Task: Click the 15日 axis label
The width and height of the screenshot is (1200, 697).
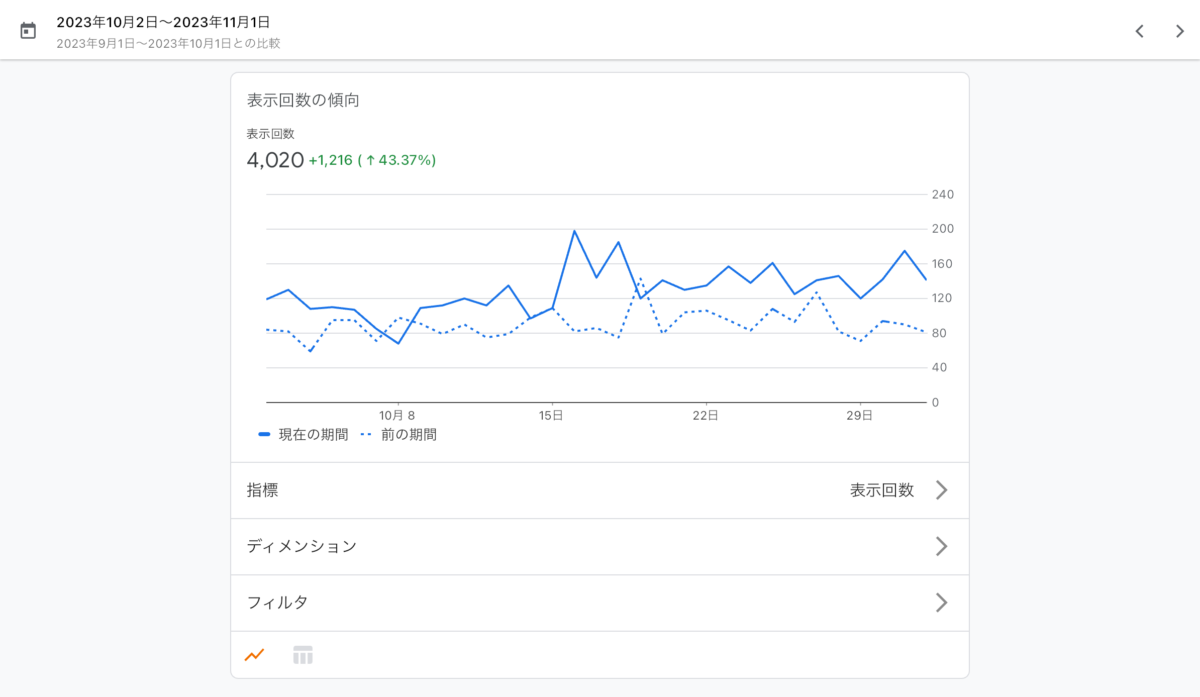Action: pyautogui.click(x=551, y=415)
